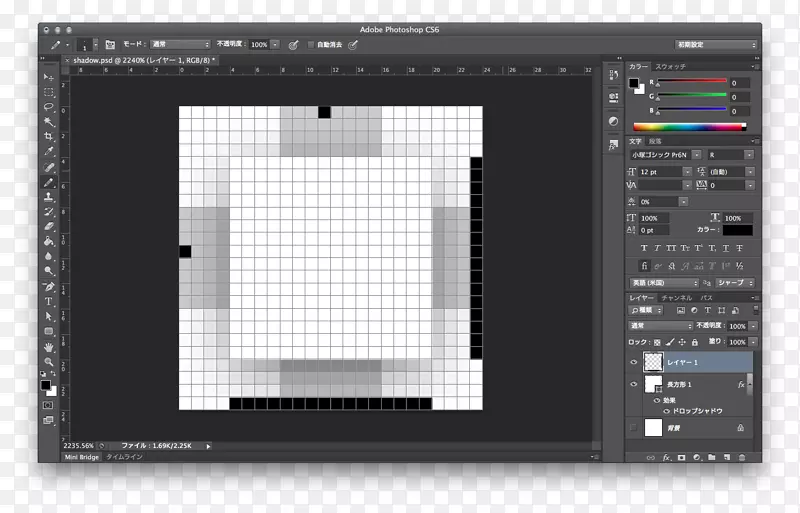Select the Horizontal Type tool
This screenshot has height=513, width=800.
tap(48, 301)
